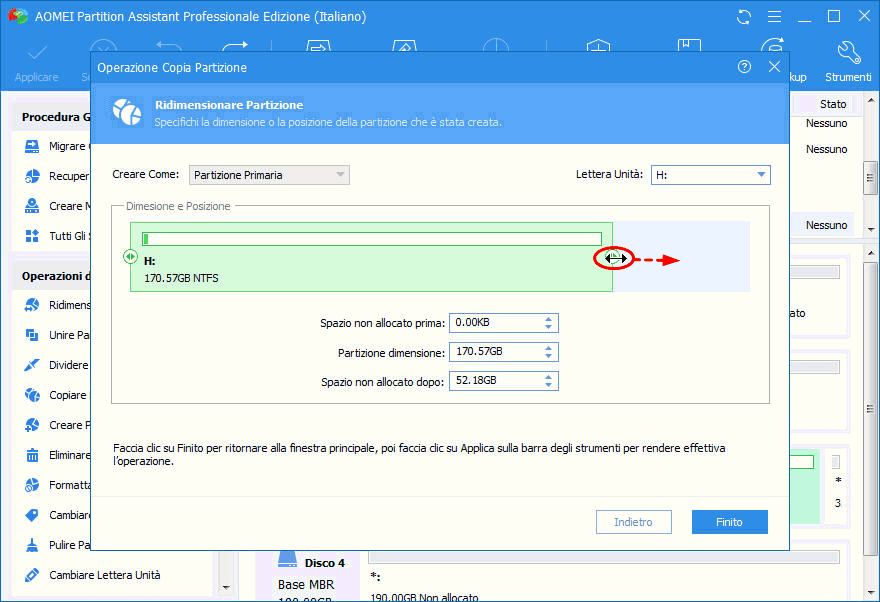880x602 pixels.
Task: Click the Recuperare wizard icon in sidebar
Action: [32, 176]
